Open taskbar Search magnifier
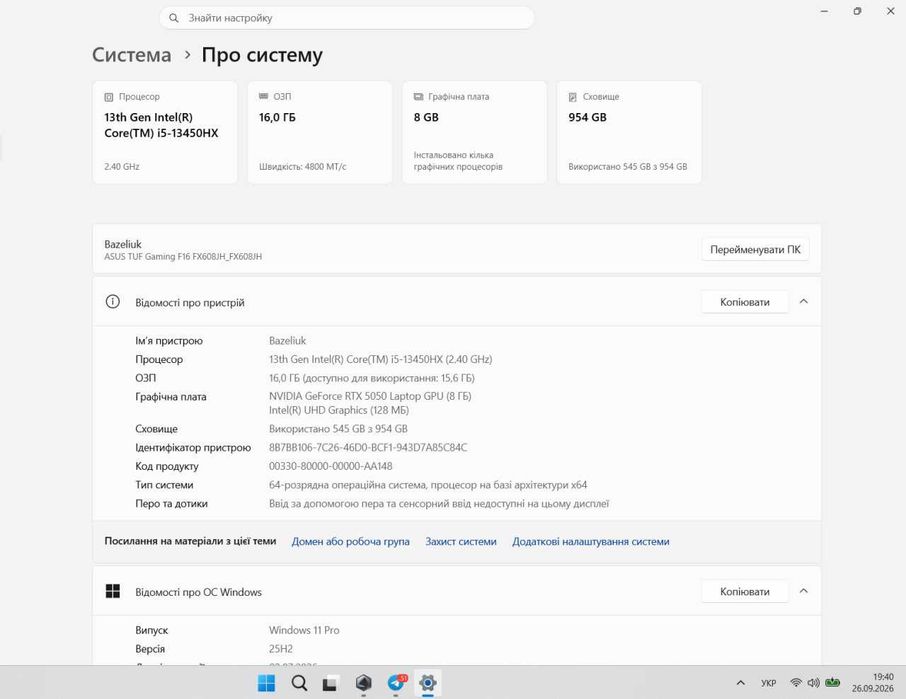The image size is (906, 699). click(x=299, y=683)
